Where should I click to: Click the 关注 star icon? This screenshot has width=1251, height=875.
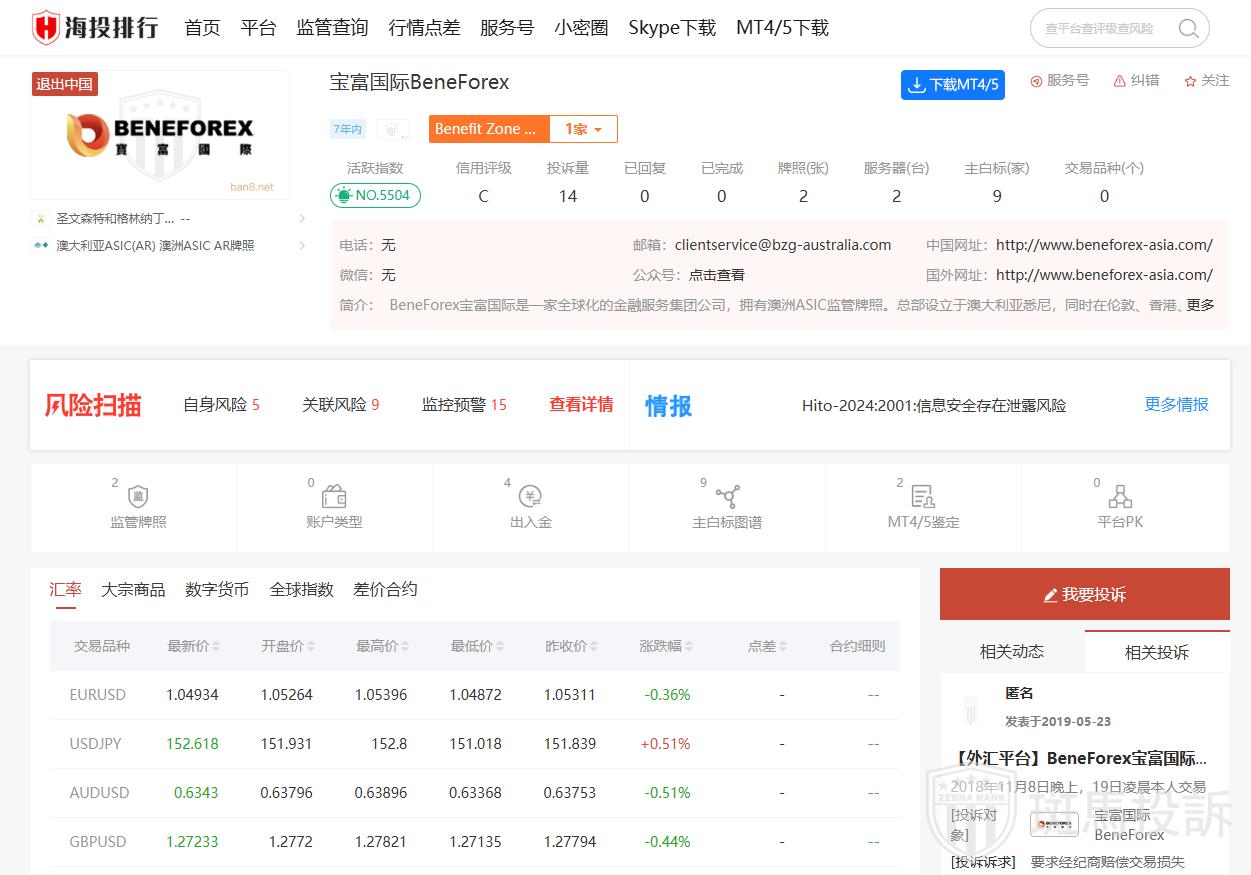(x=1191, y=81)
